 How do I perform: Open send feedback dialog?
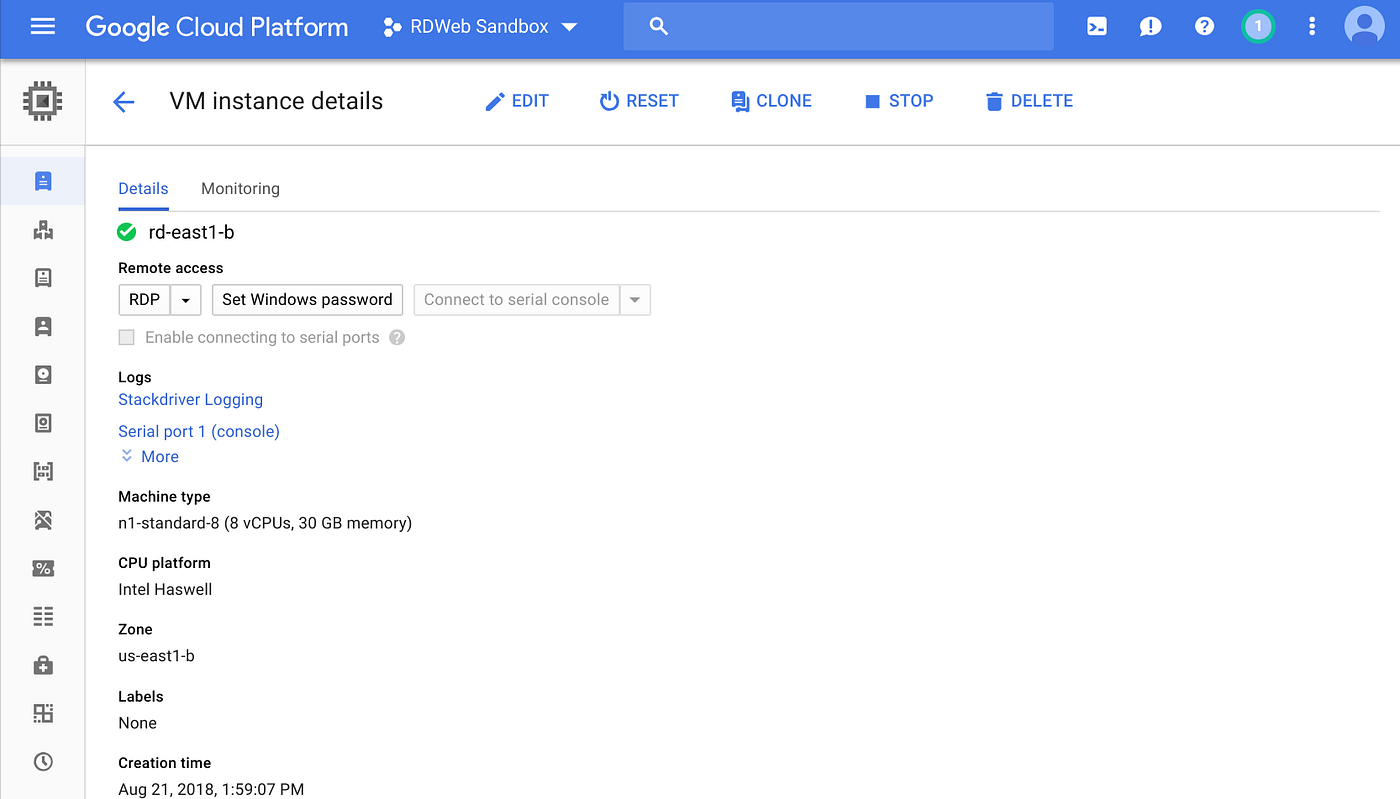[1150, 26]
